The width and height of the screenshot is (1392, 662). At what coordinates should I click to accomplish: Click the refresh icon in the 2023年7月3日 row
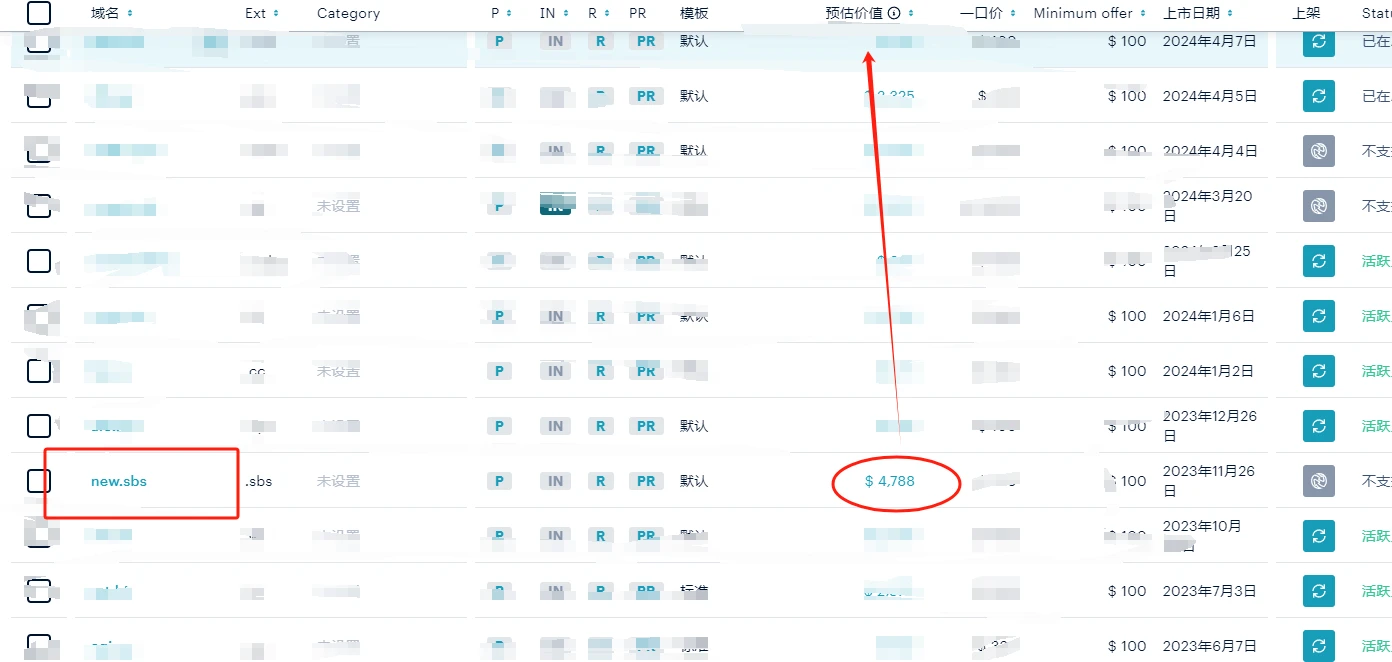(x=1319, y=591)
